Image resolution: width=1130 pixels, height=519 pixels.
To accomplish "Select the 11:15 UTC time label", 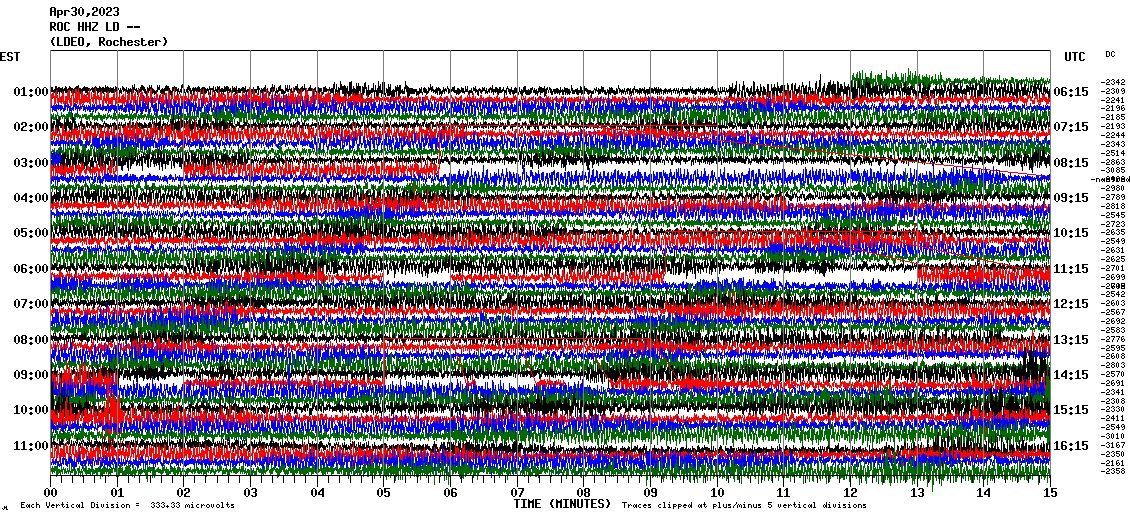I will point(1071,269).
